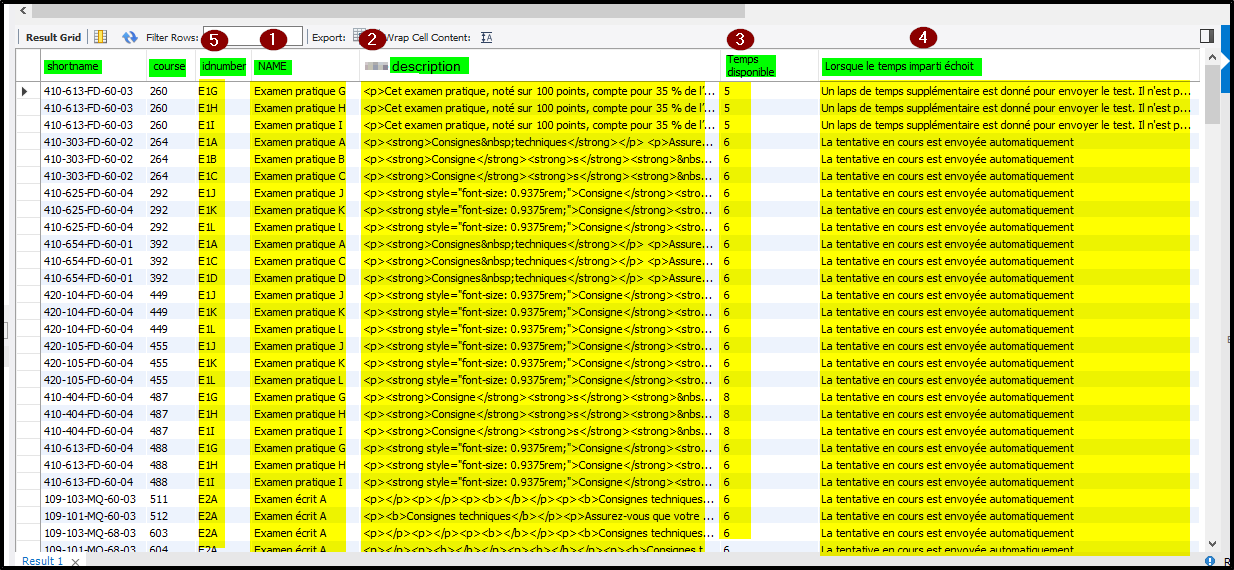1234x570 pixels.
Task: Toggle the side panel icon at top right
Action: click(x=1206, y=35)
